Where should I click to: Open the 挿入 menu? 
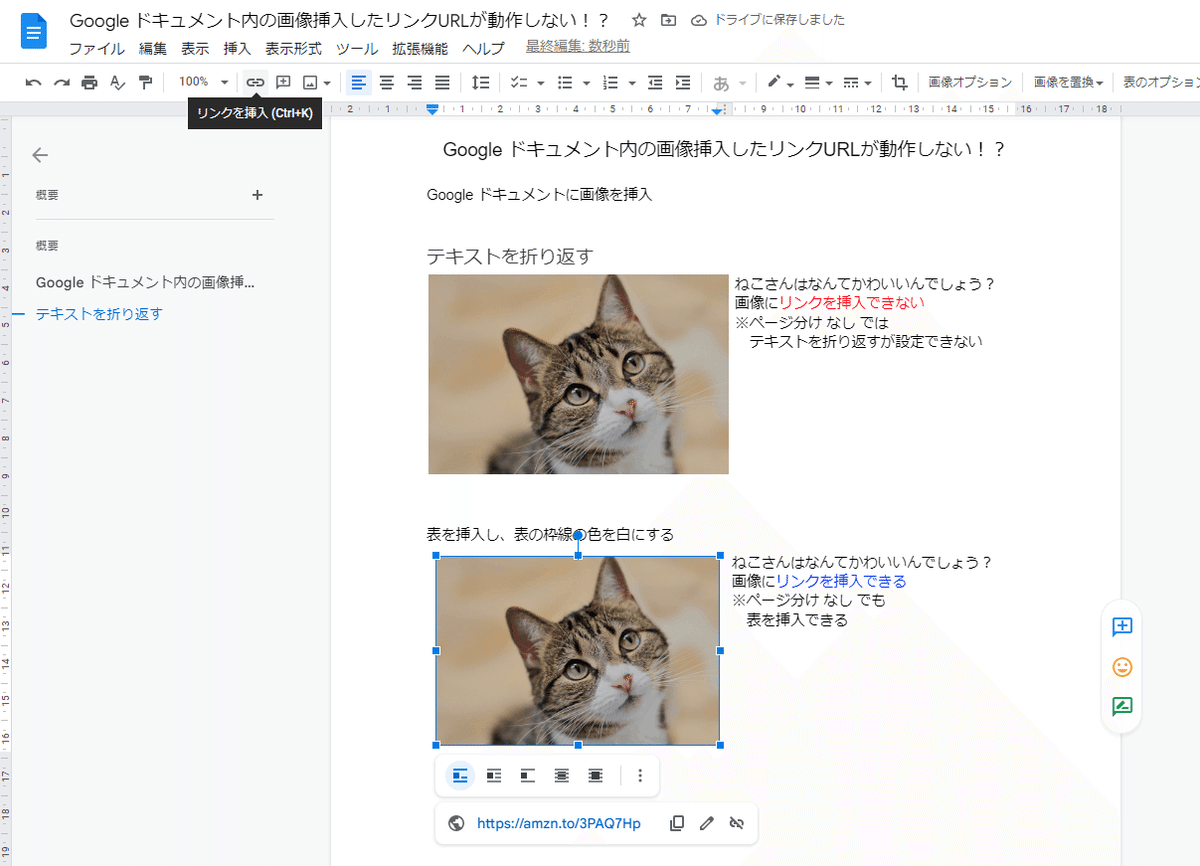[x=237, y=47]
